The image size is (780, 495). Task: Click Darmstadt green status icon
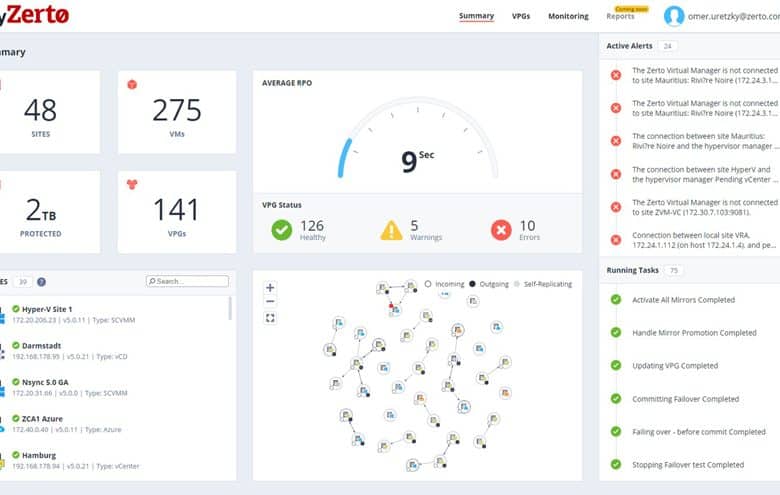tap(16, 345)
